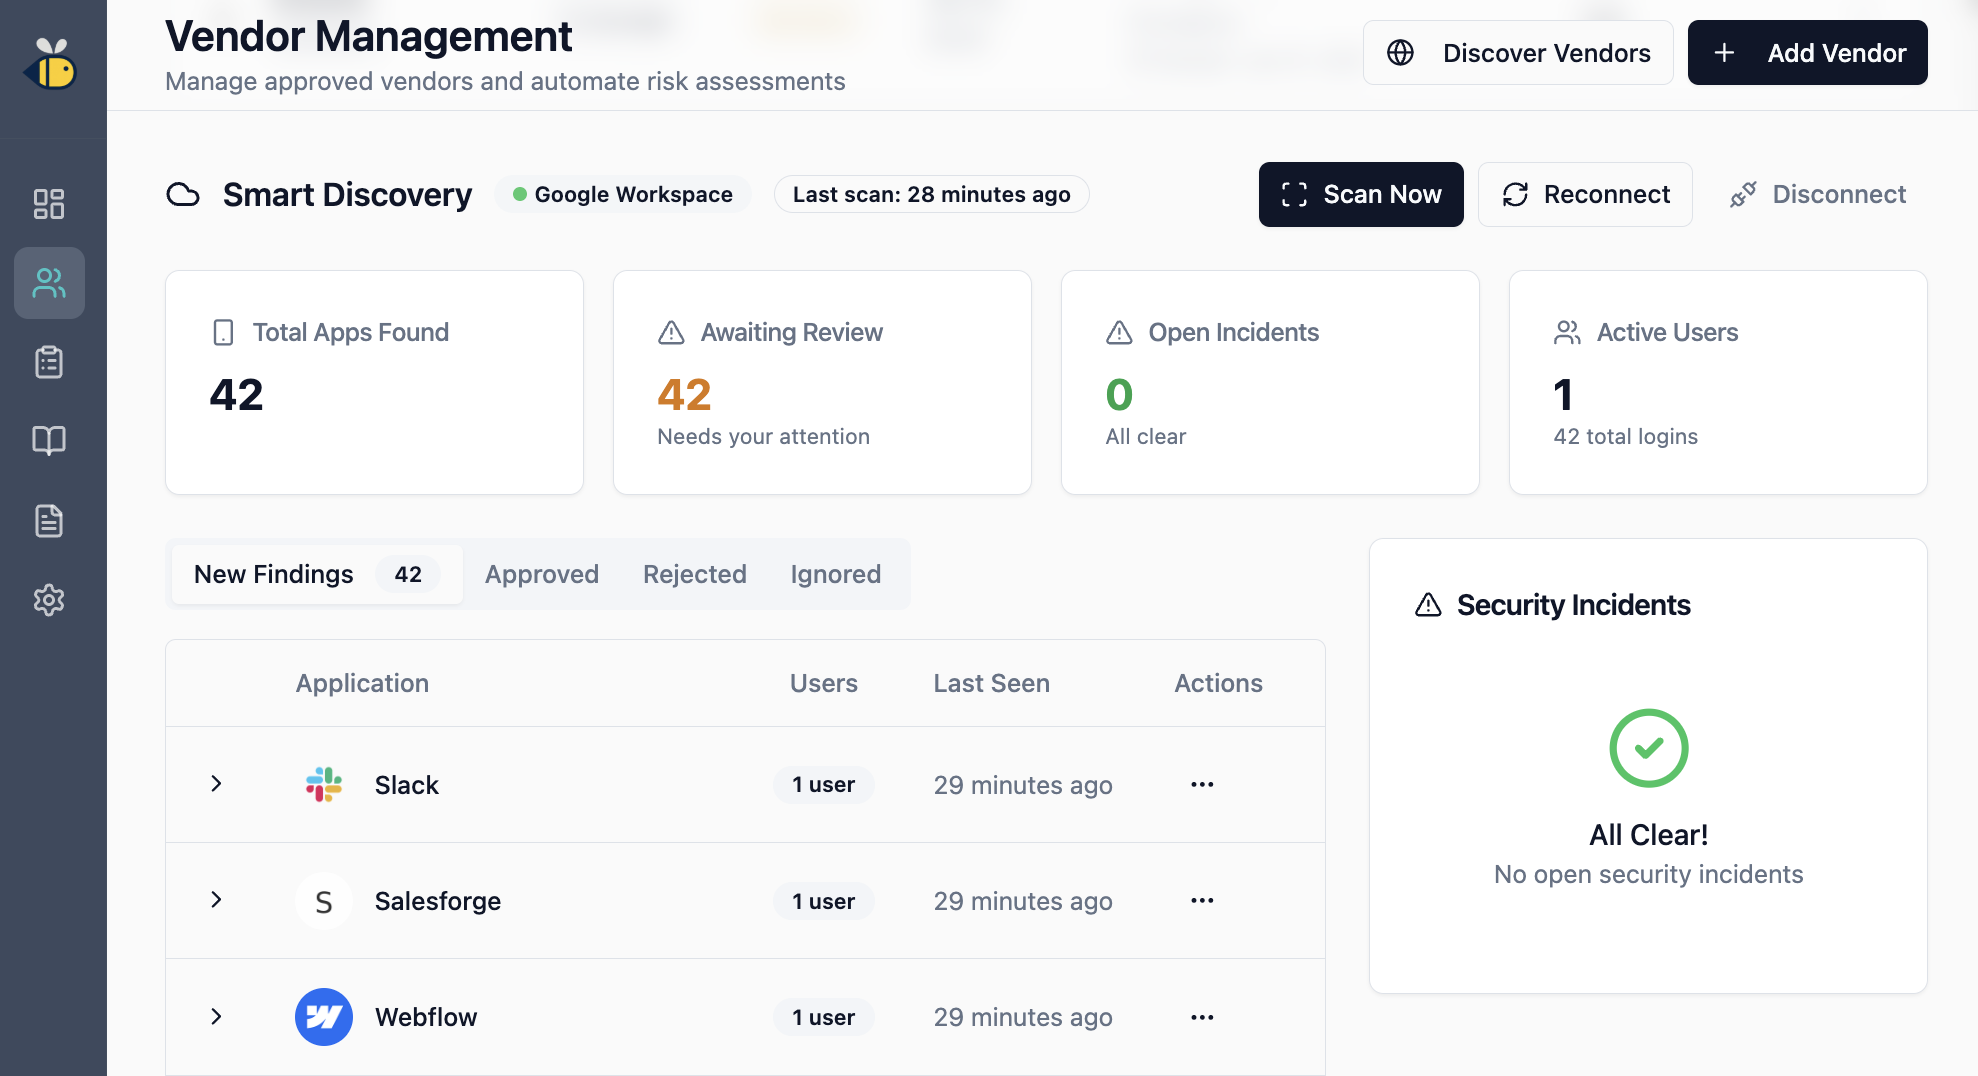This screenshot has width=1978, height=1076.
Task: Click warning icon beside Security Incidents title
Action: coord(1428,605)
